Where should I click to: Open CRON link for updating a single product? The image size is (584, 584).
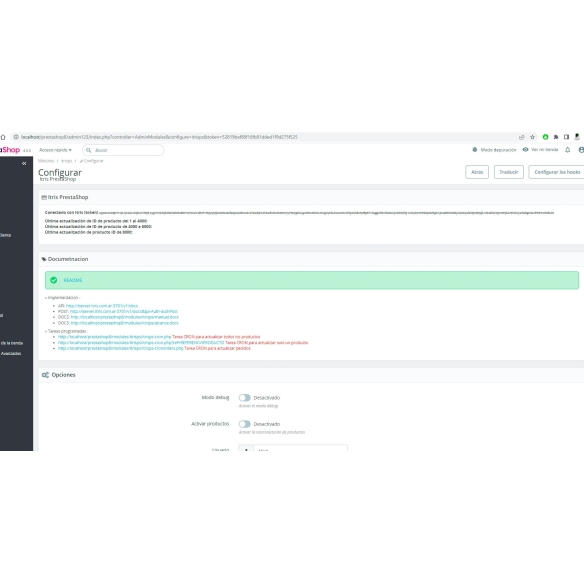coord(141,343)
